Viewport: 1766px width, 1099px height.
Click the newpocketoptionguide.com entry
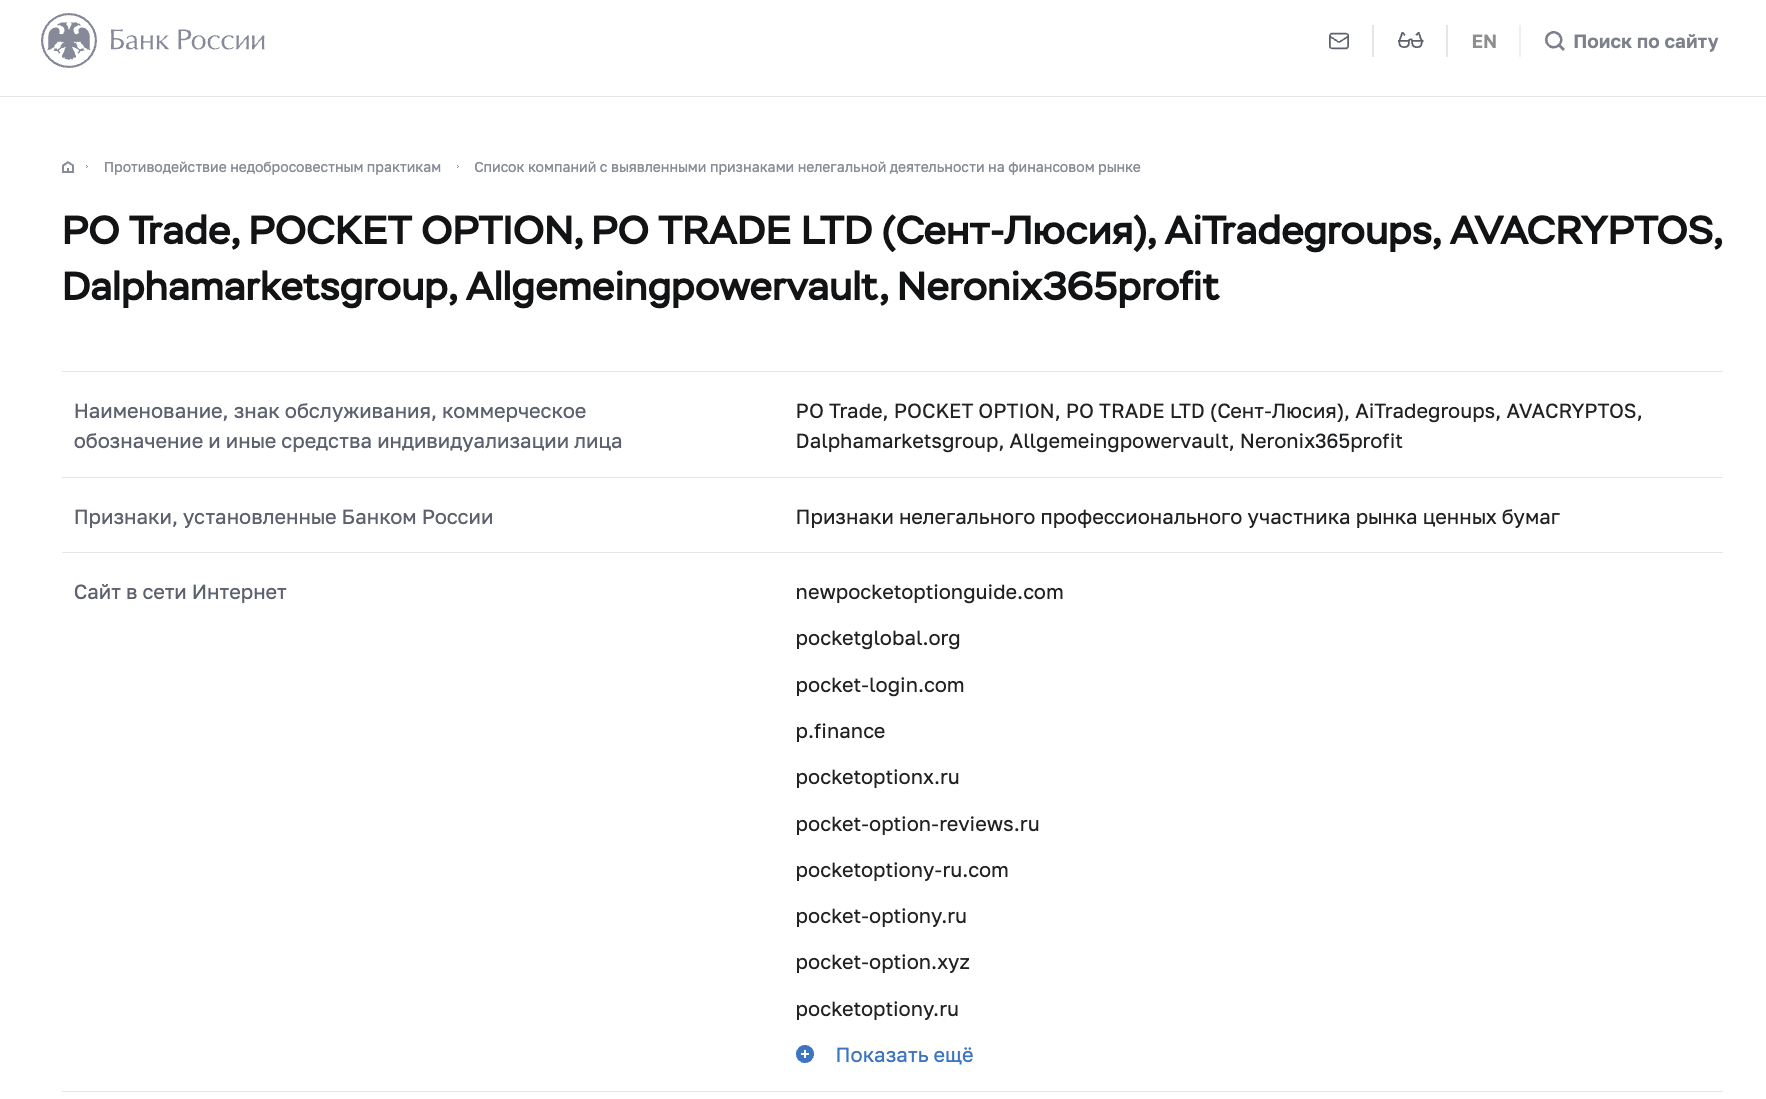click(x=929, y=592)
